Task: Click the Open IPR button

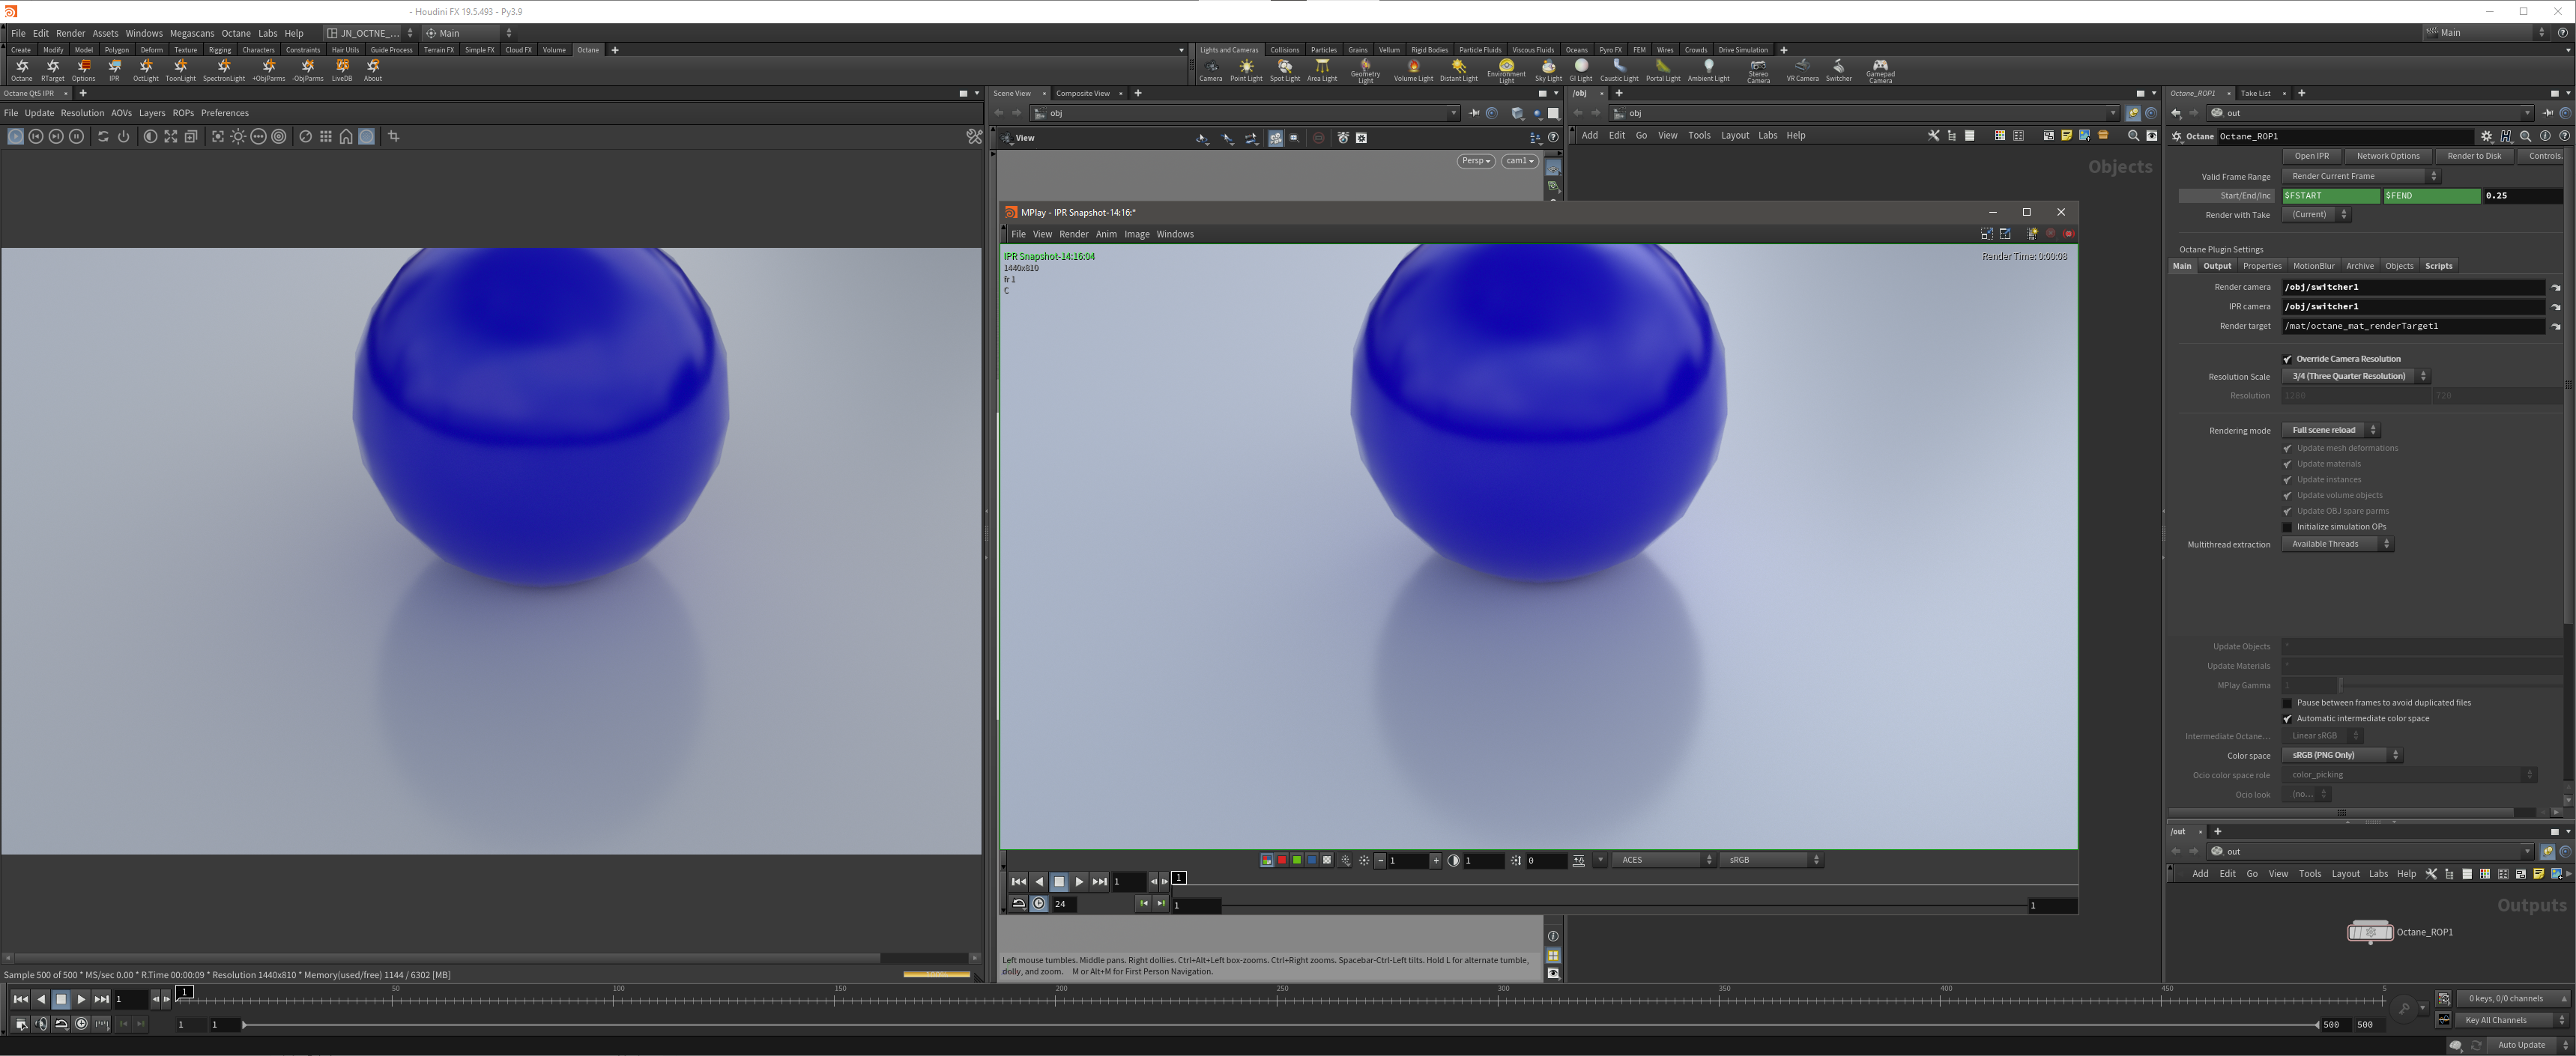Action: (2311, 156)
